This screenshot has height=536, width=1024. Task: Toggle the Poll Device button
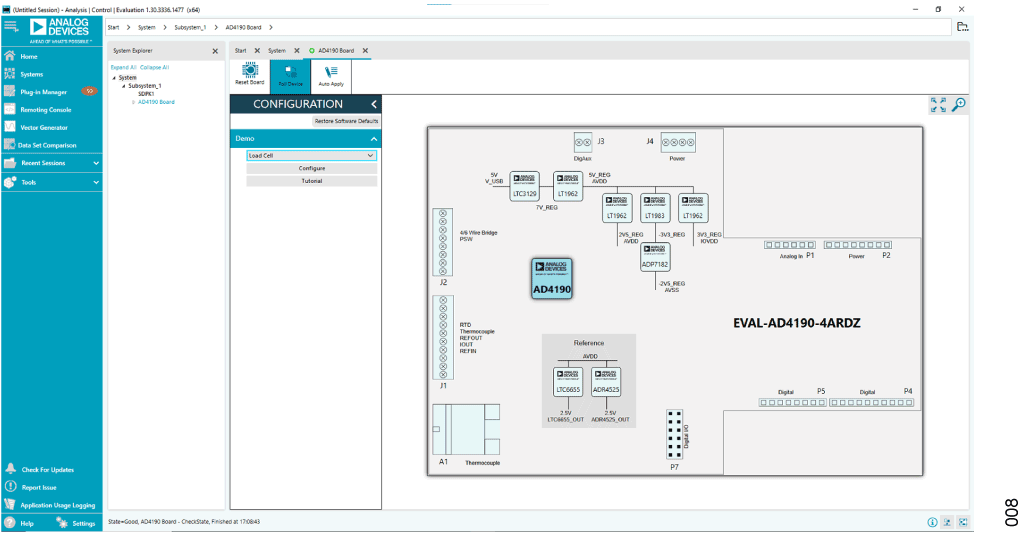289,75
